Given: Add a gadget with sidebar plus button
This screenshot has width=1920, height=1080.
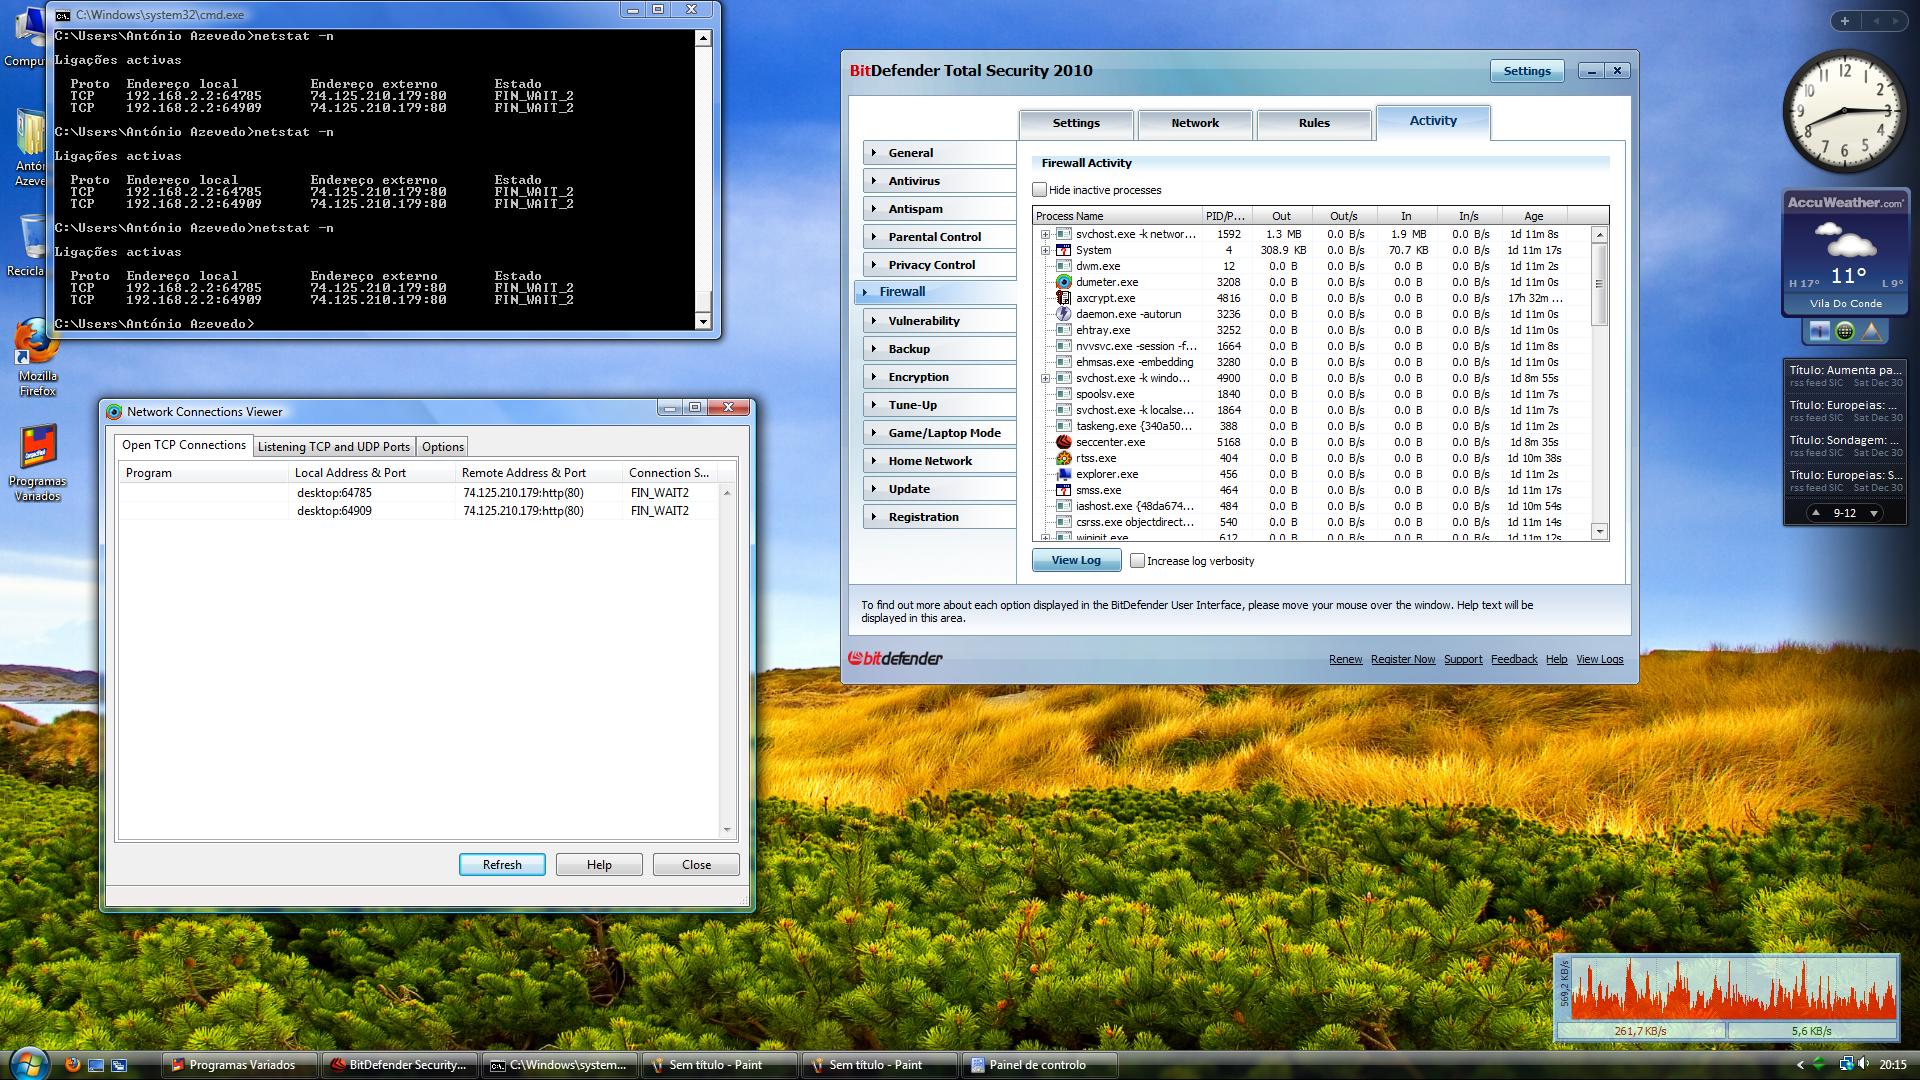Looking at the screenshot, I should tap(1845, 20).
